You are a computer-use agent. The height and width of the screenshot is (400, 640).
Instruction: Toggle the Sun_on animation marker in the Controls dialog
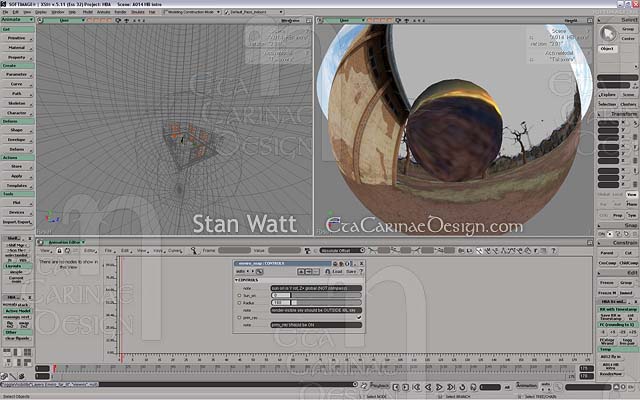pyautogui.click(x=237, y=296)
